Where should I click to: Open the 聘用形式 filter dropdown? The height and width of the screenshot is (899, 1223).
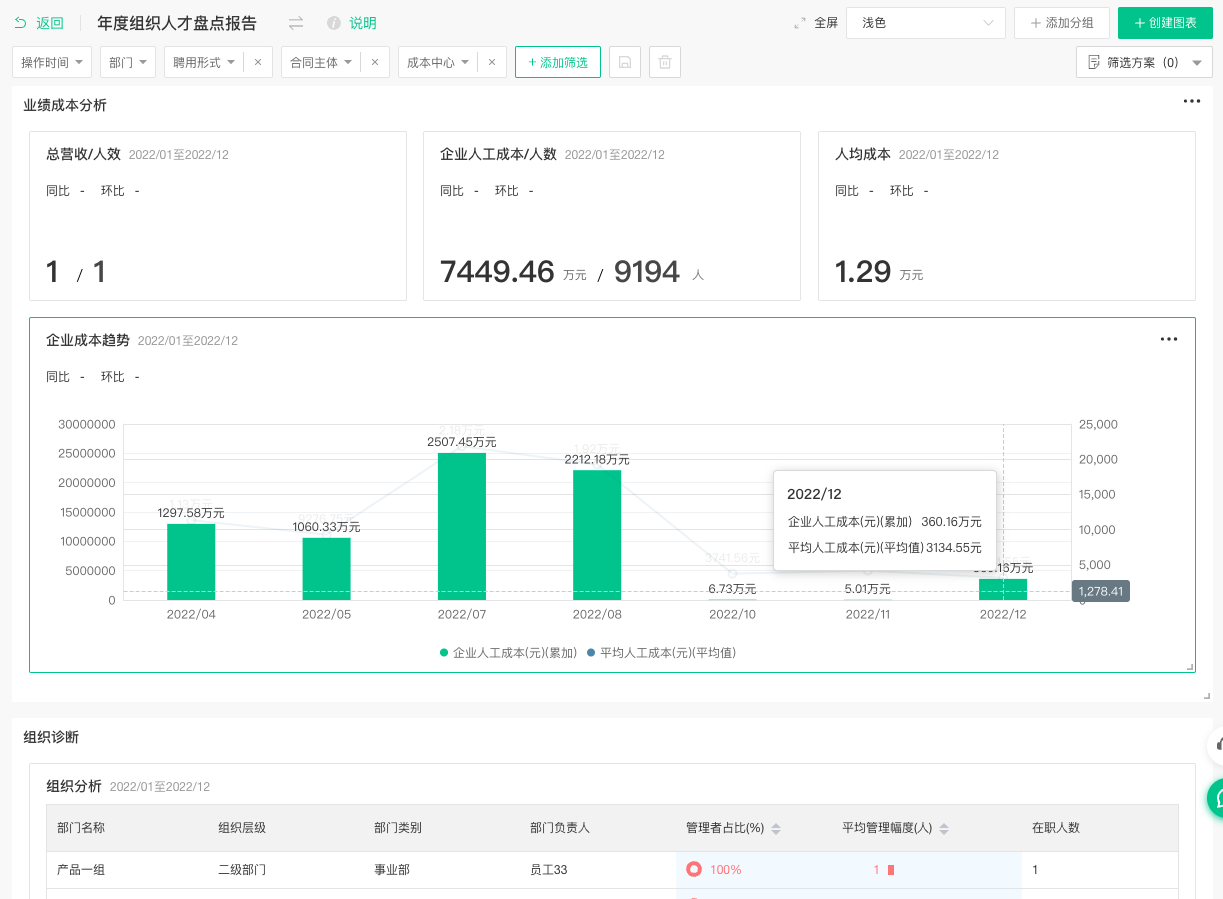(204, 62)
